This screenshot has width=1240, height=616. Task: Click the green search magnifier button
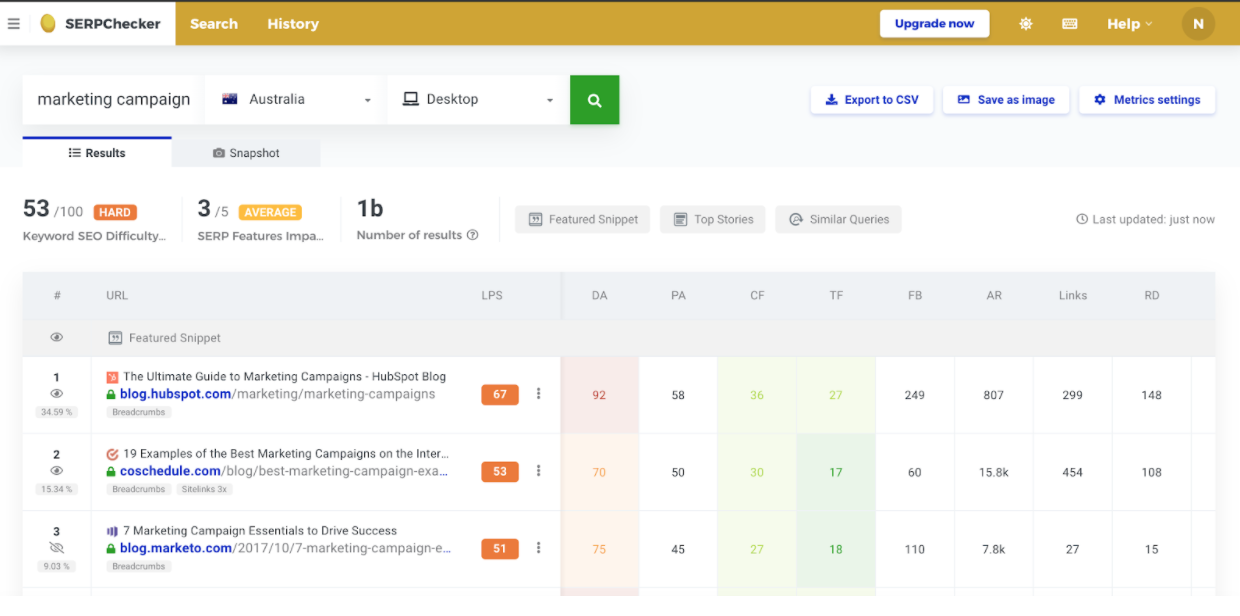pos(595,100)
